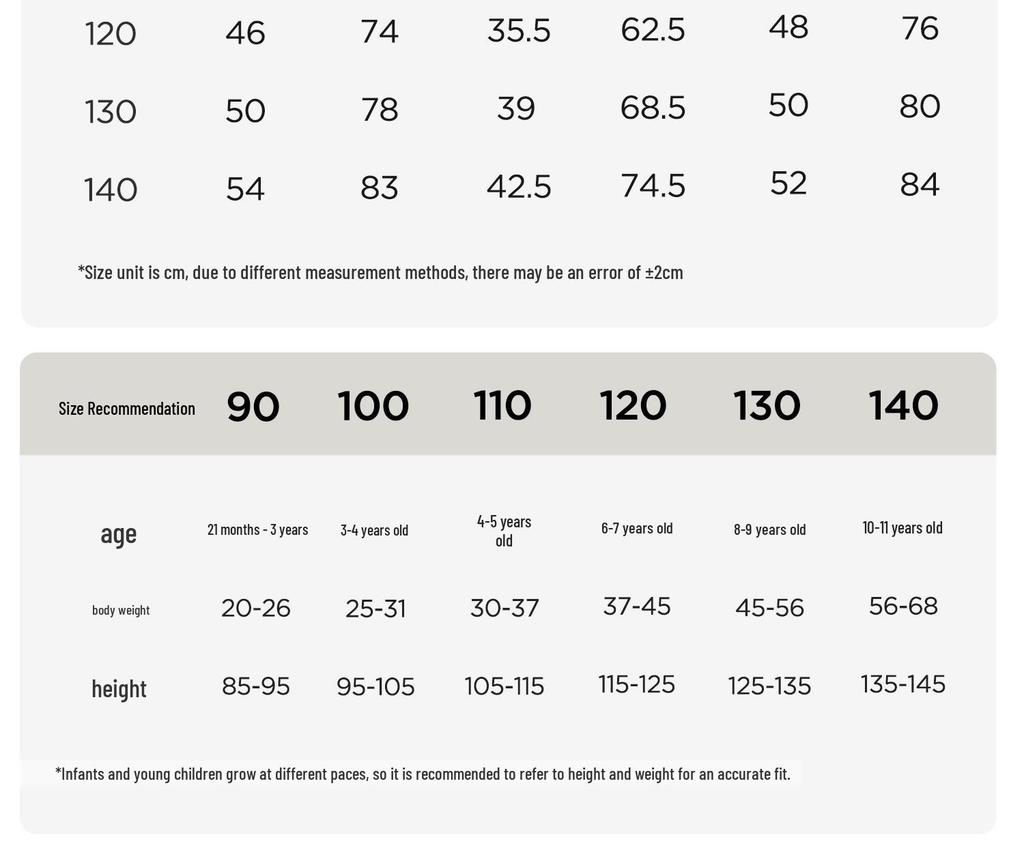Click the infants growth pace footnote

pyautogui.click(x=423, y=774)
